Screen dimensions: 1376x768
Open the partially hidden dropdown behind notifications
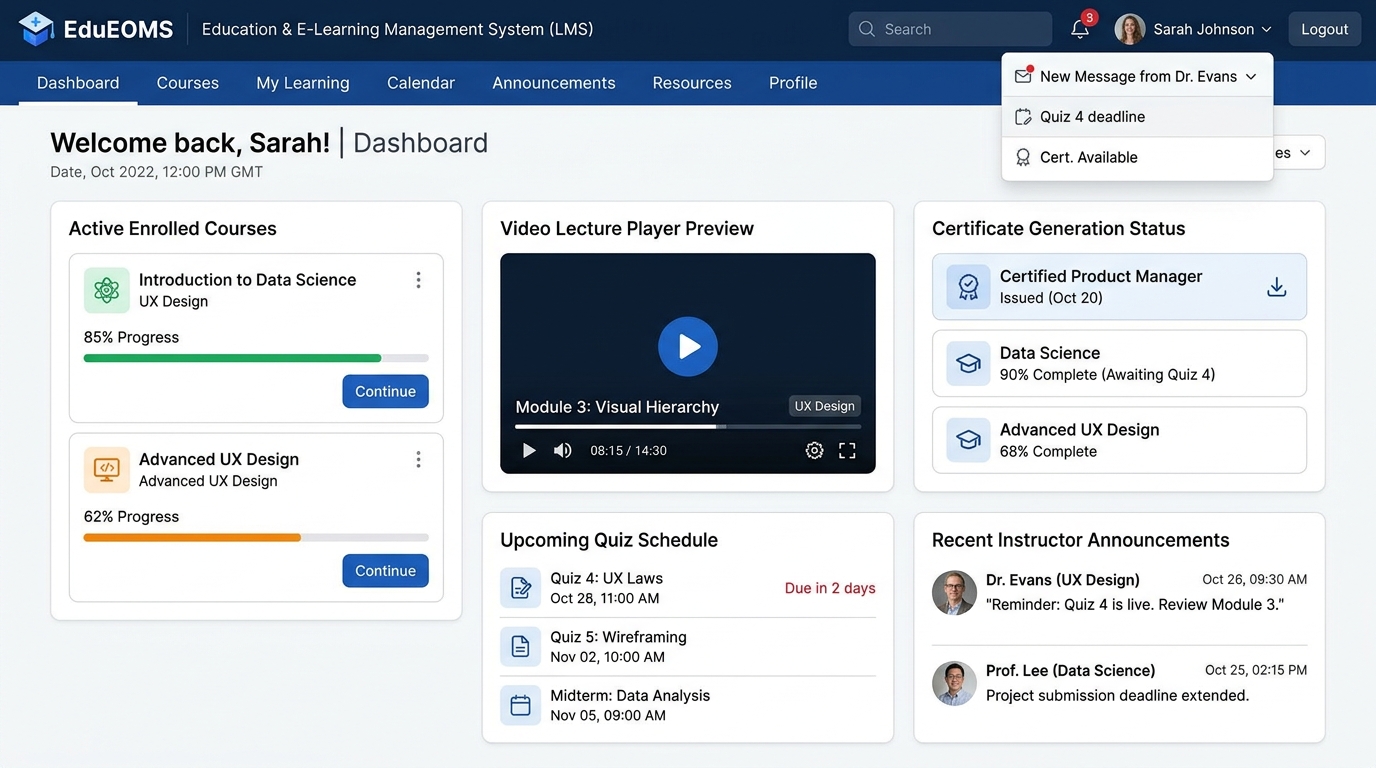click(1299, 153)
